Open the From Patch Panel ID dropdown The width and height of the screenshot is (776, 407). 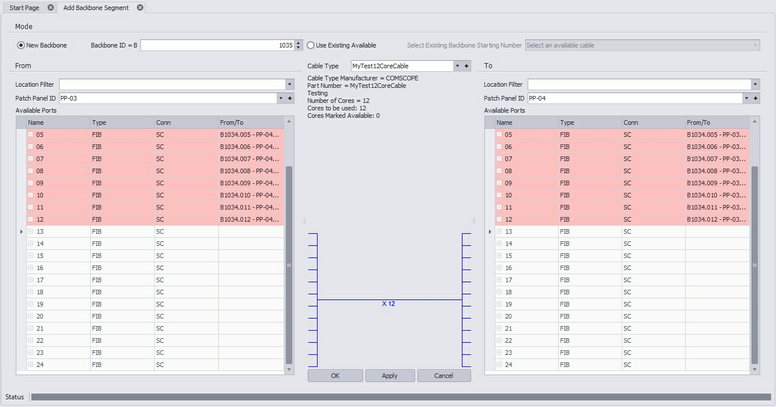point(281,98)
